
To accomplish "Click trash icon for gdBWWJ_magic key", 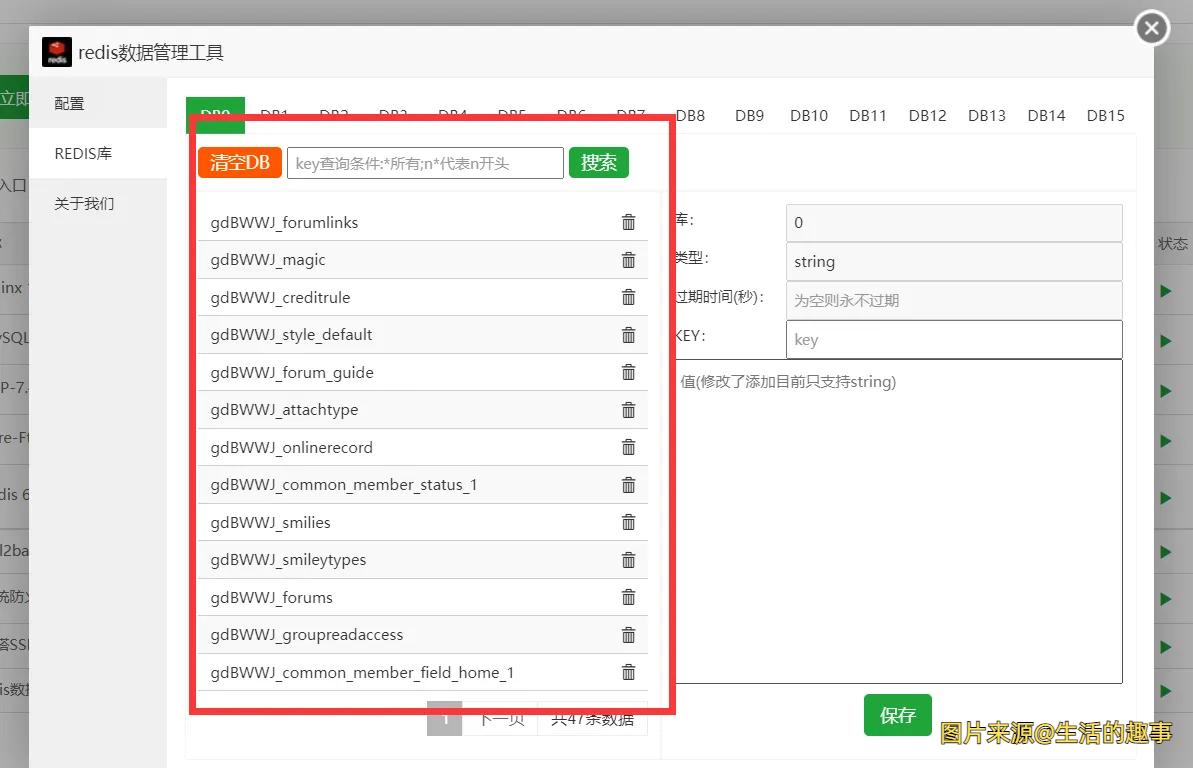I will coord(628,260).
